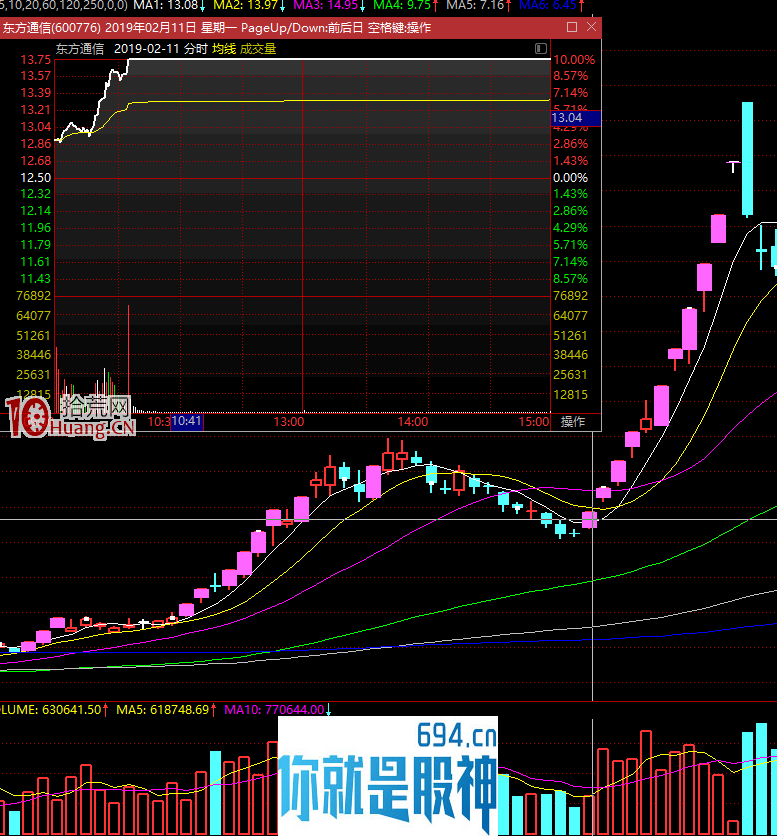Click the 2019-02-11 date in chart header

146,49
